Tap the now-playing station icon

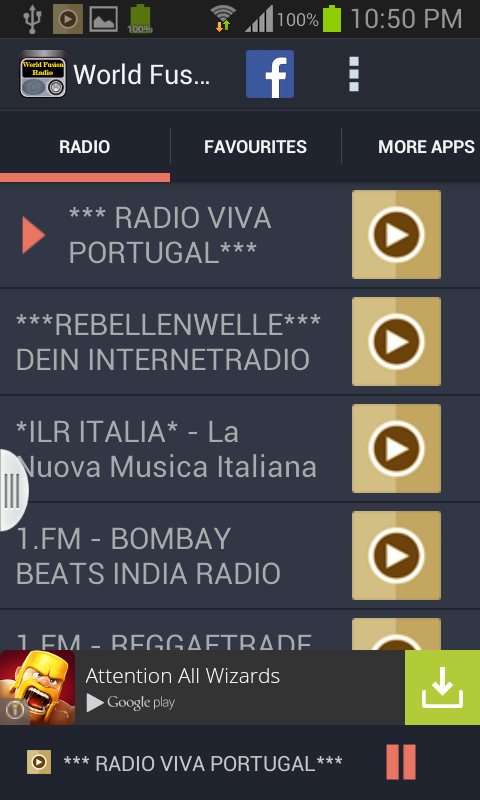[39, 762]
